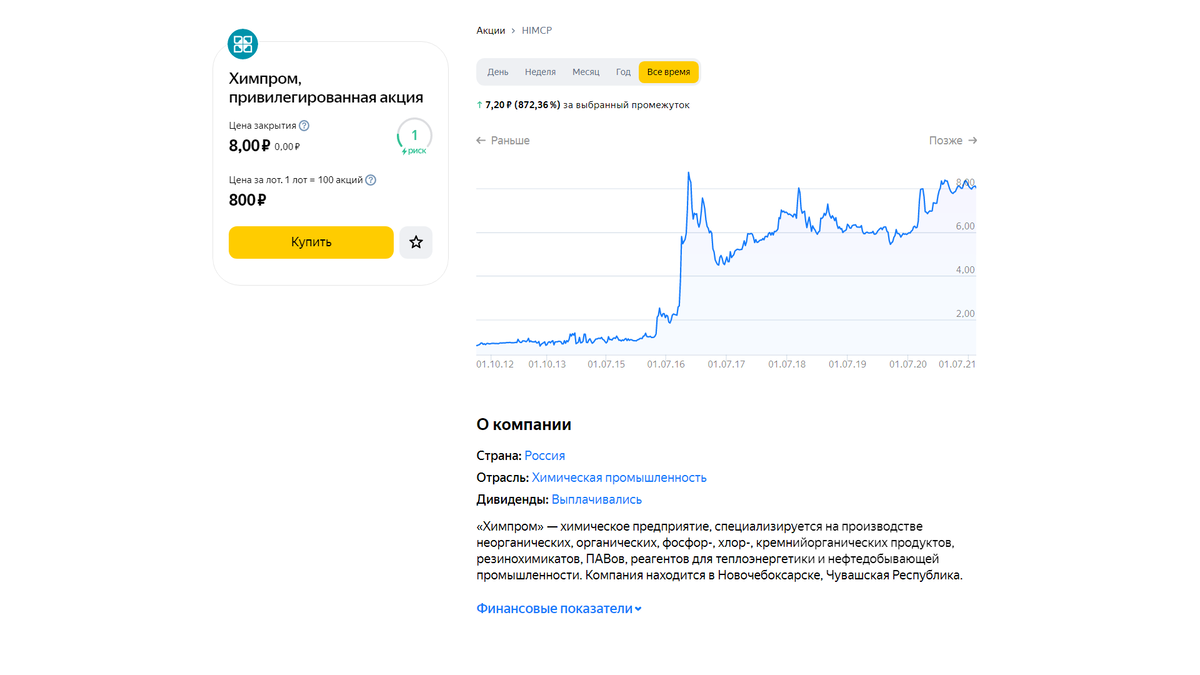This screenshot has height=675, width=1200.
Task: Click the 01.07.21 date label on chart
Action: pos(957,365)
